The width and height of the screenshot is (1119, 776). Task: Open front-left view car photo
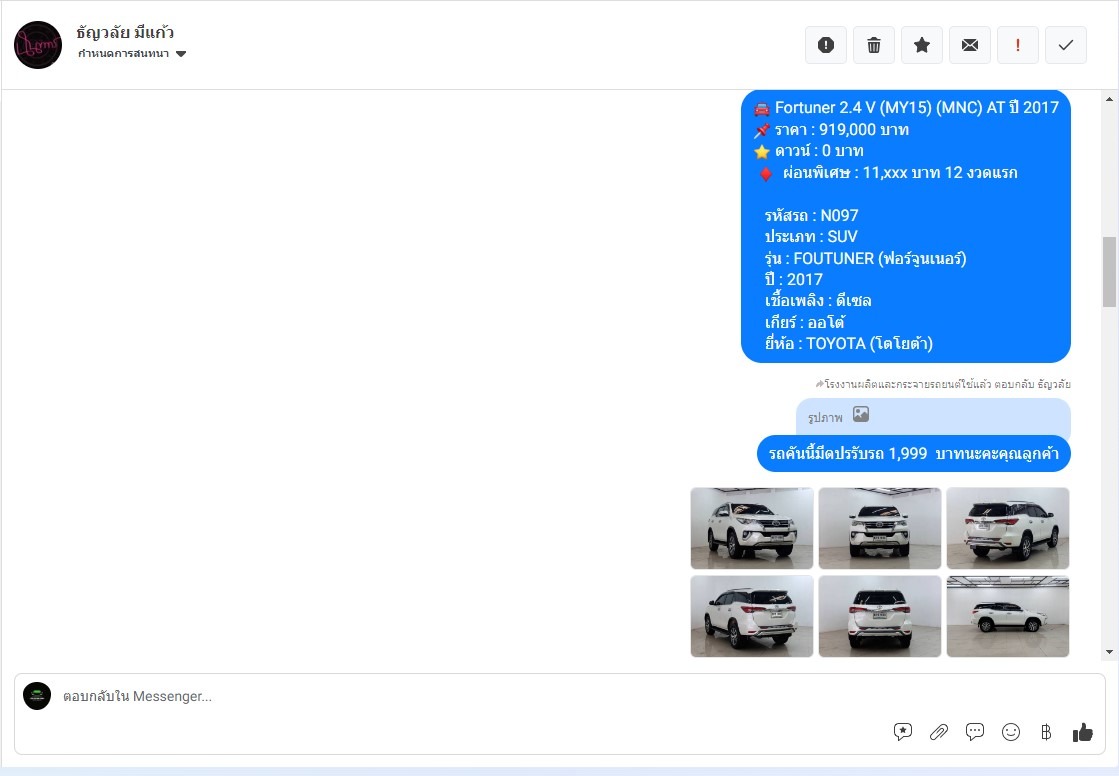coord(751,528)
